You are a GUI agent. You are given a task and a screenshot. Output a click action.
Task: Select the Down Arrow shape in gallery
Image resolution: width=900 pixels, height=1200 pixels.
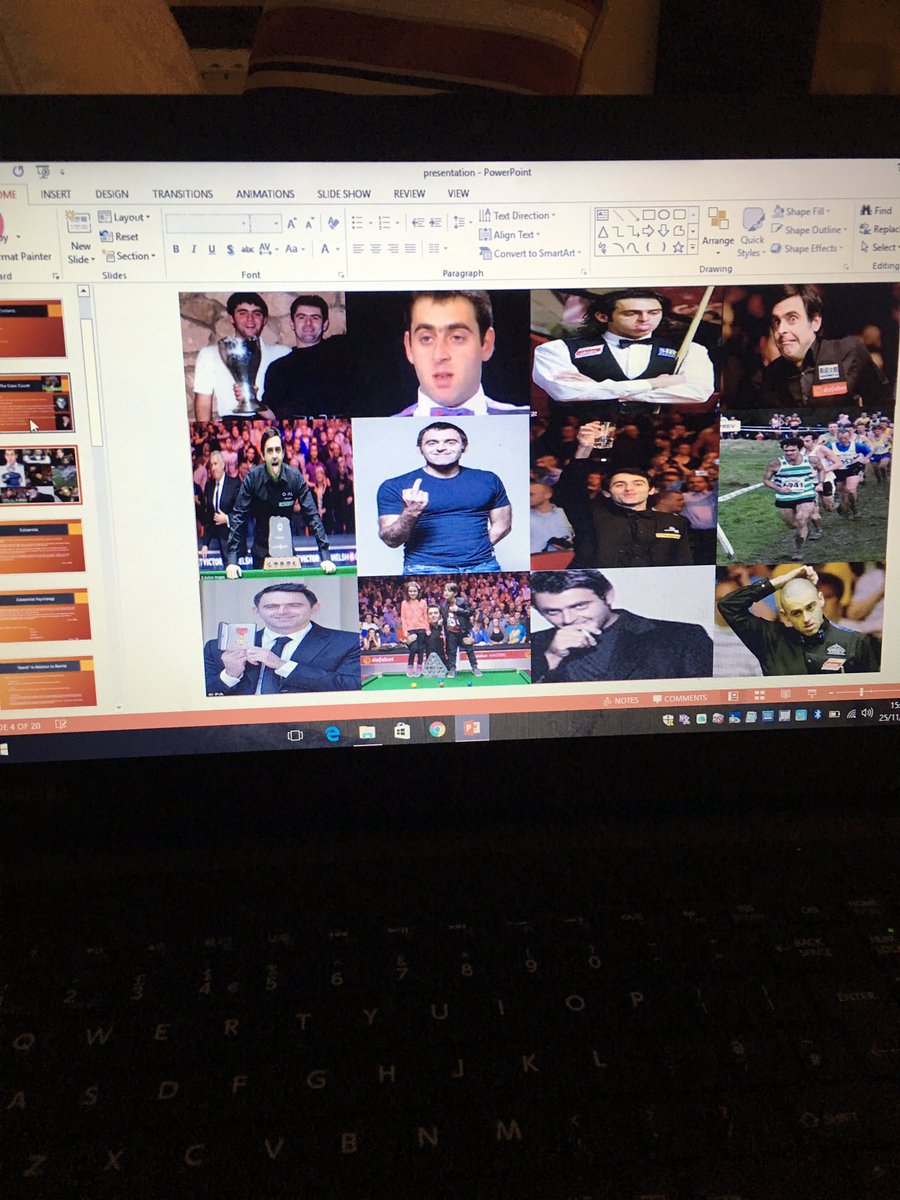pyautogui.click(x=663, y=231)
